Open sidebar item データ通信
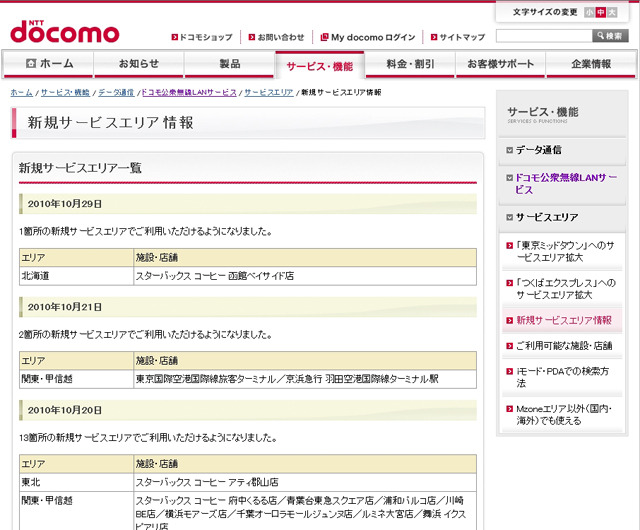Viewport: 640px width, 530px height. (538, 150)
